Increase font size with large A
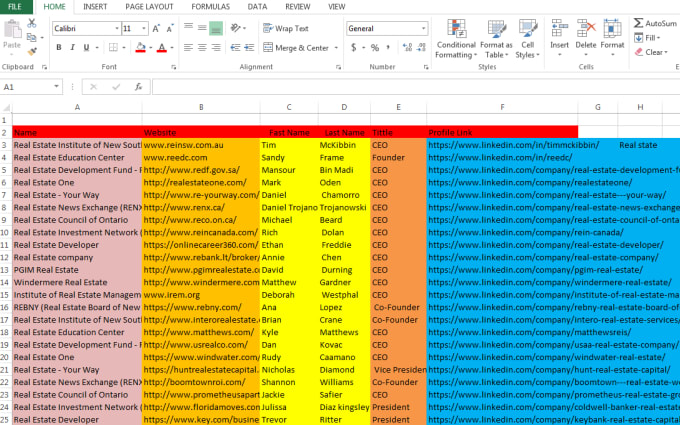The height and width of the screenshot is (425, 680). (156, 29)
